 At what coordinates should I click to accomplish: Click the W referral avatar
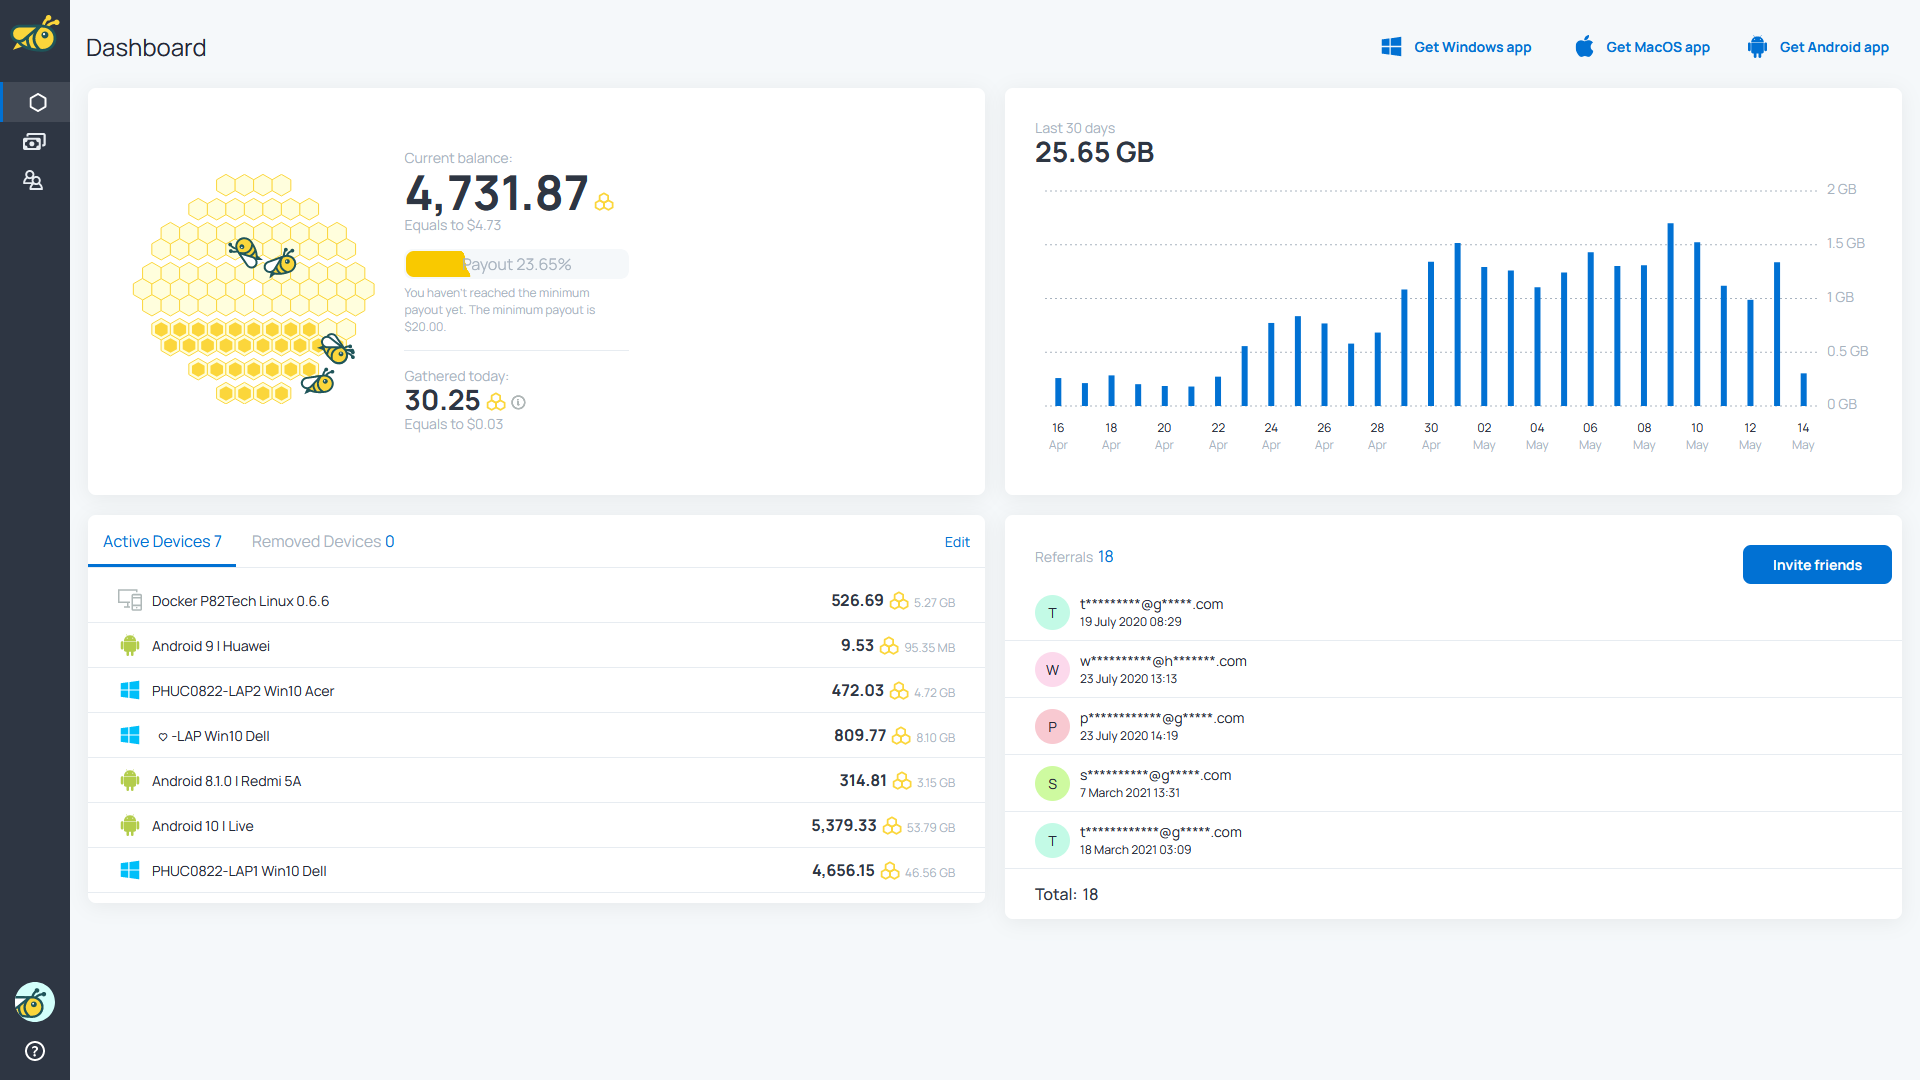click(1052, 669)
